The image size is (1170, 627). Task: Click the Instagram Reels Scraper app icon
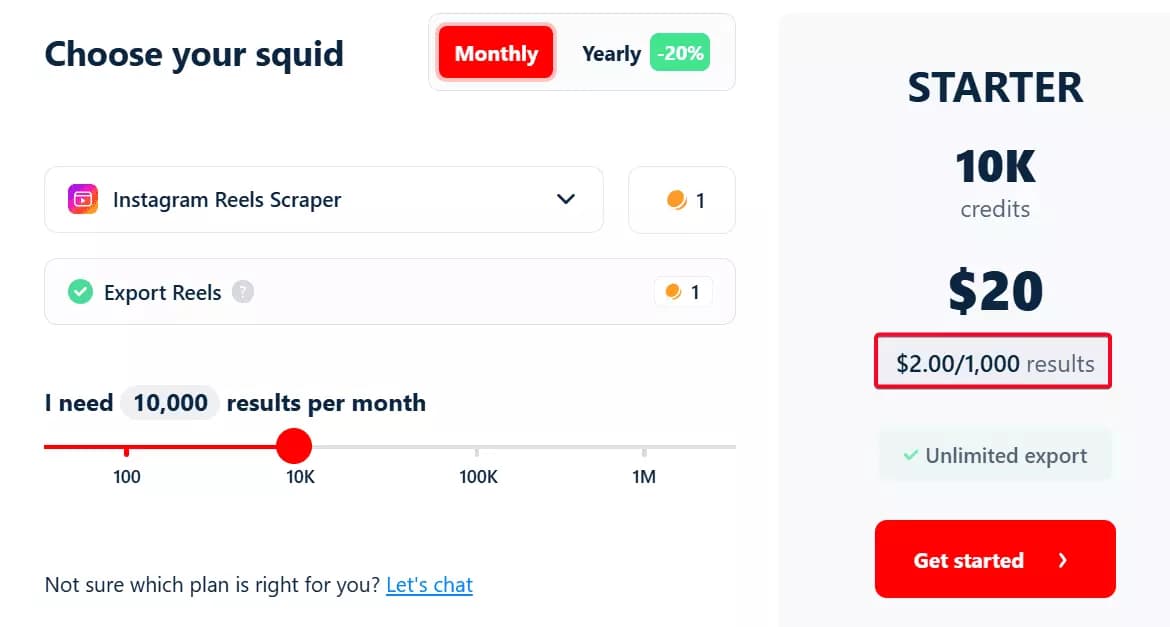[x=83, y=199]
